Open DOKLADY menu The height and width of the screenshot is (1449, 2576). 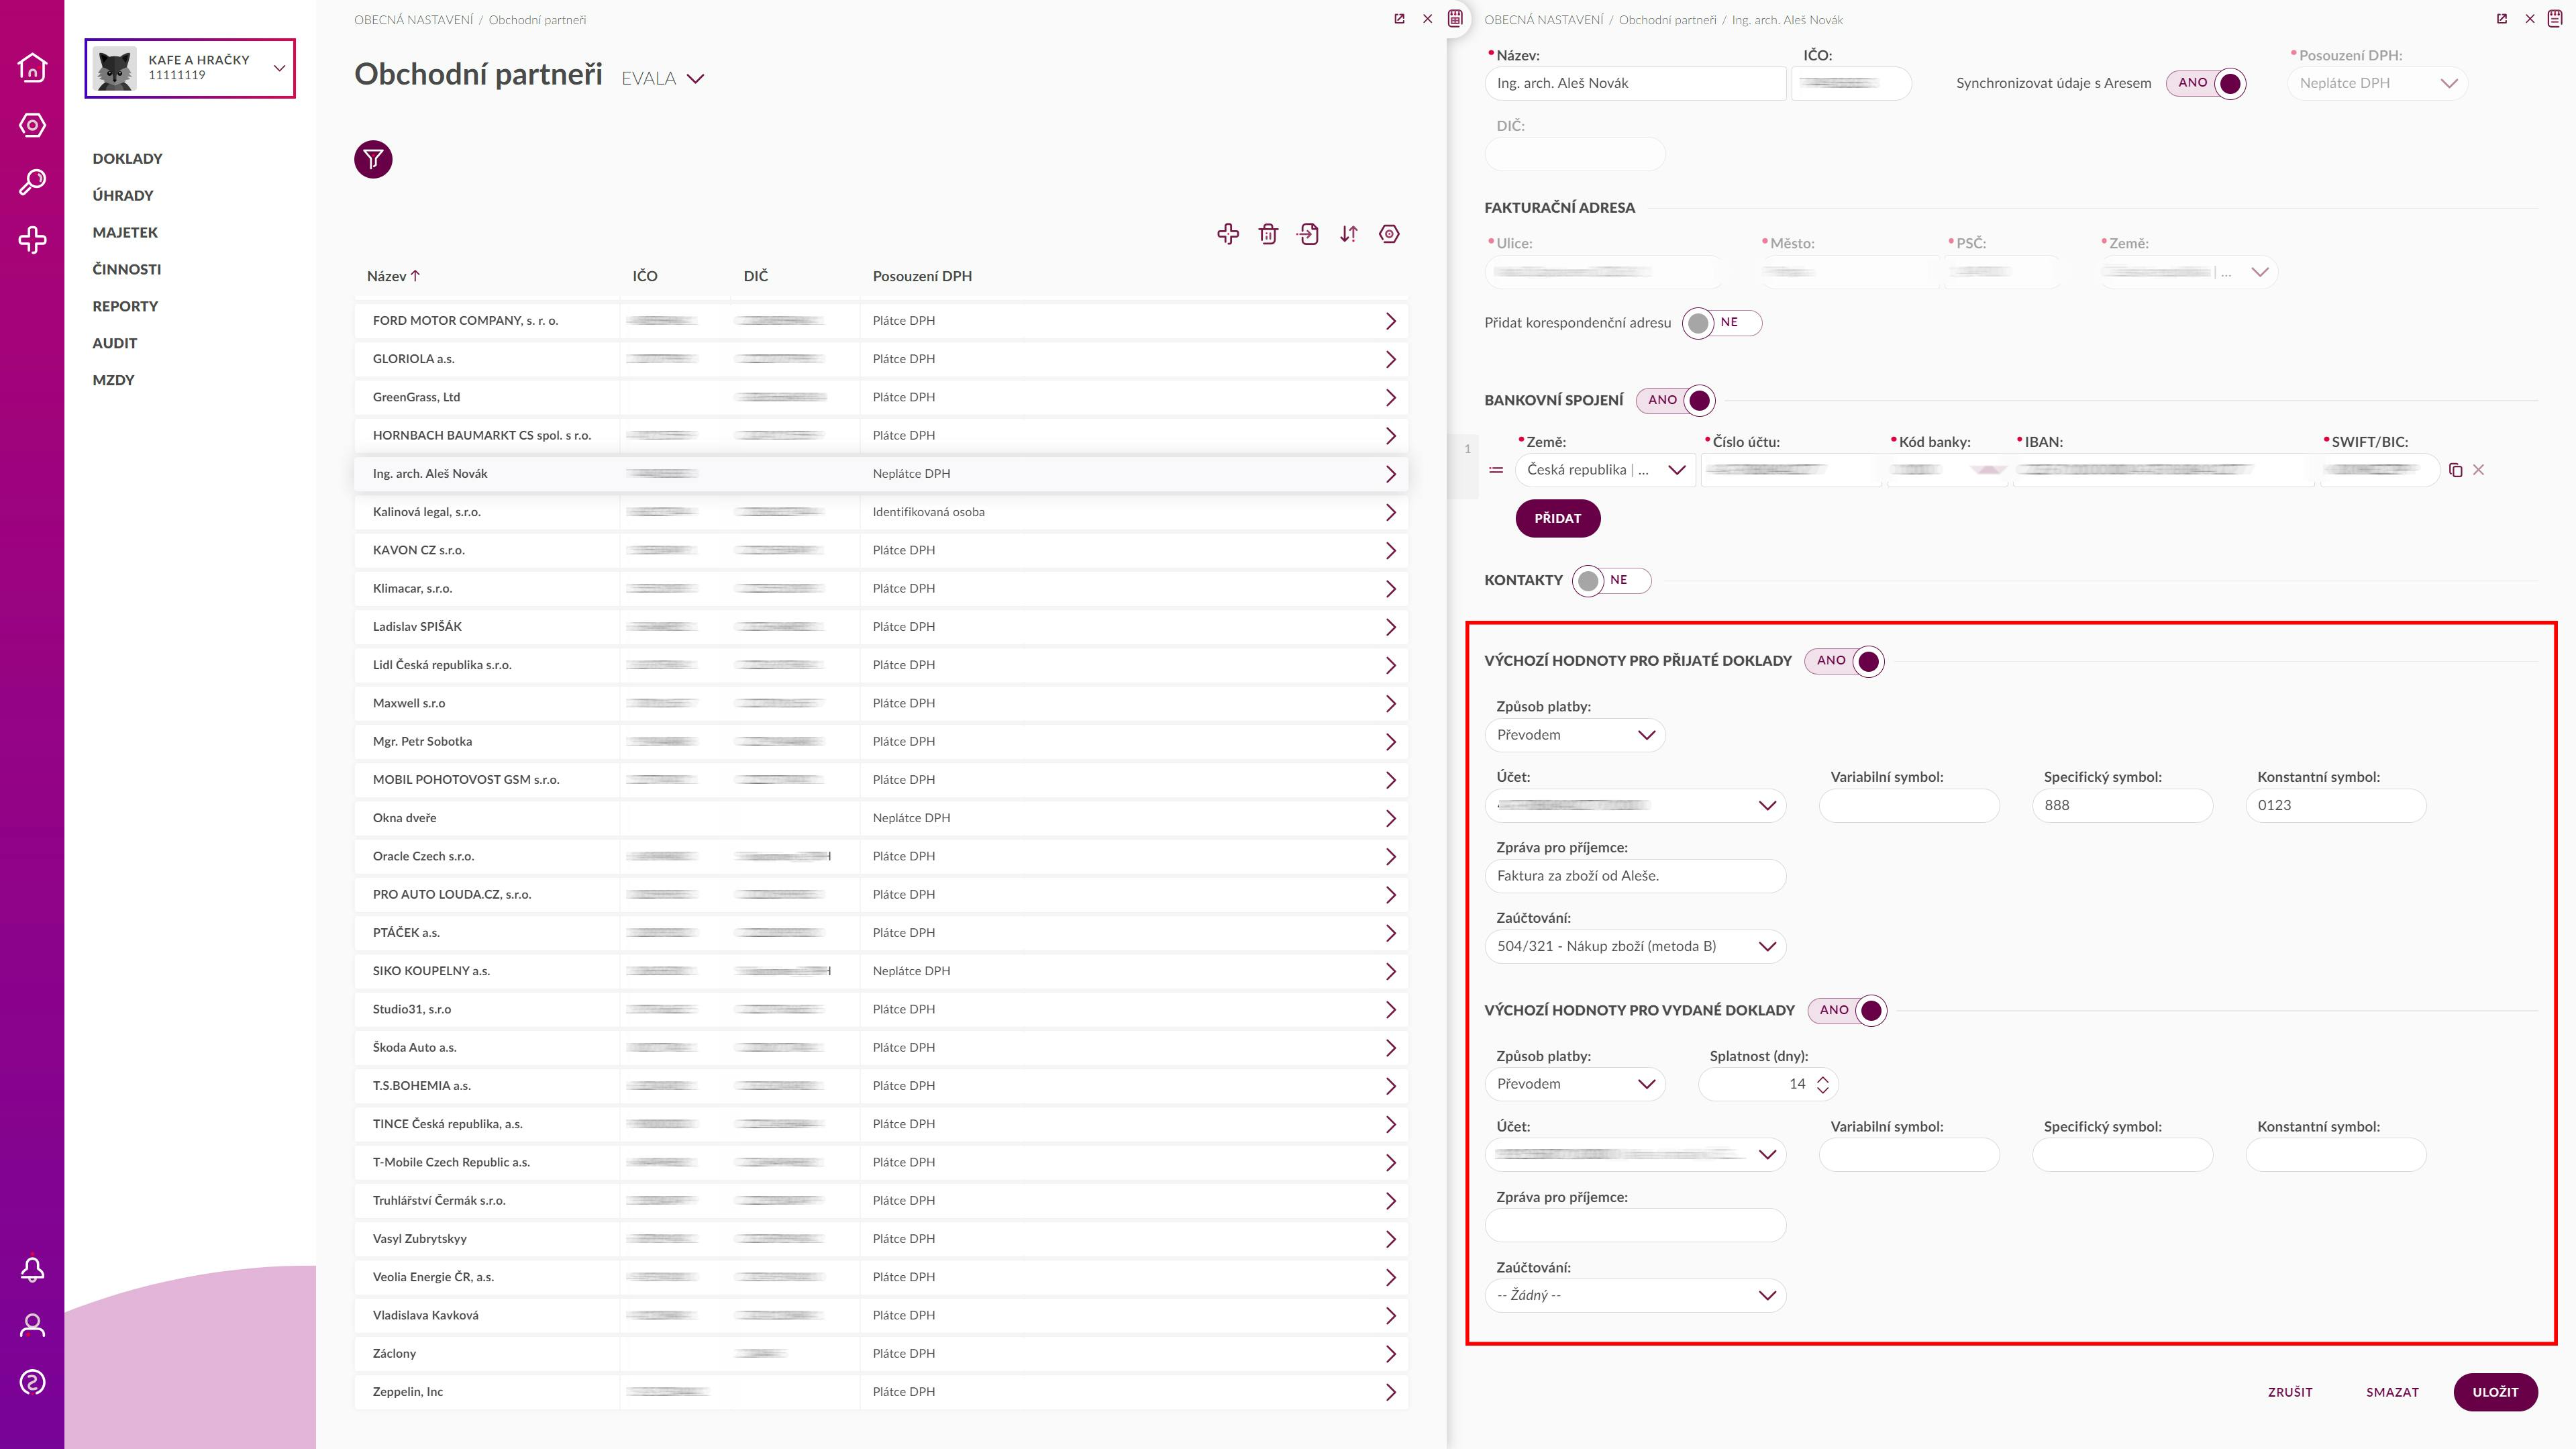pyautogui.click(x=127, y=159)
